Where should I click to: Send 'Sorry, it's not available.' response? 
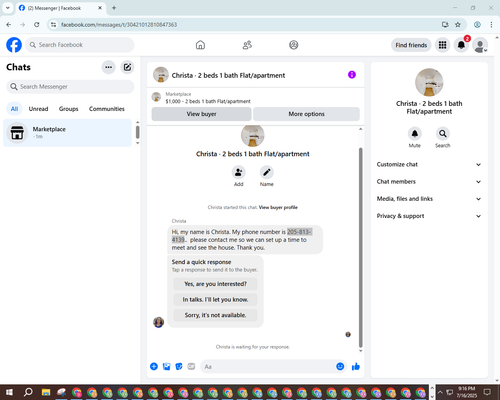point(215,315)
